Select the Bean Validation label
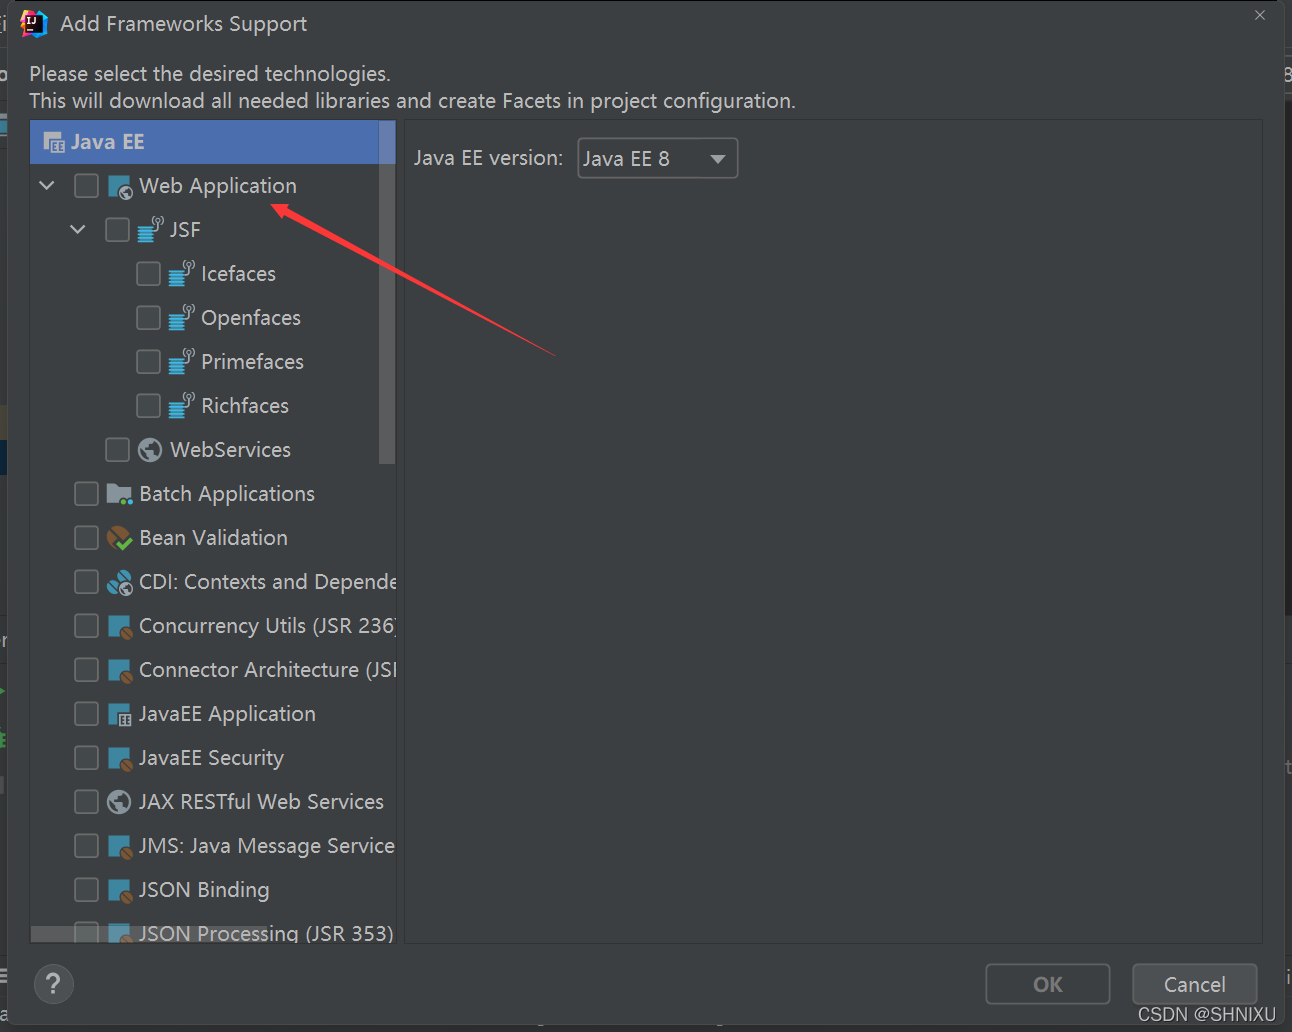 (x=213, y=538)
